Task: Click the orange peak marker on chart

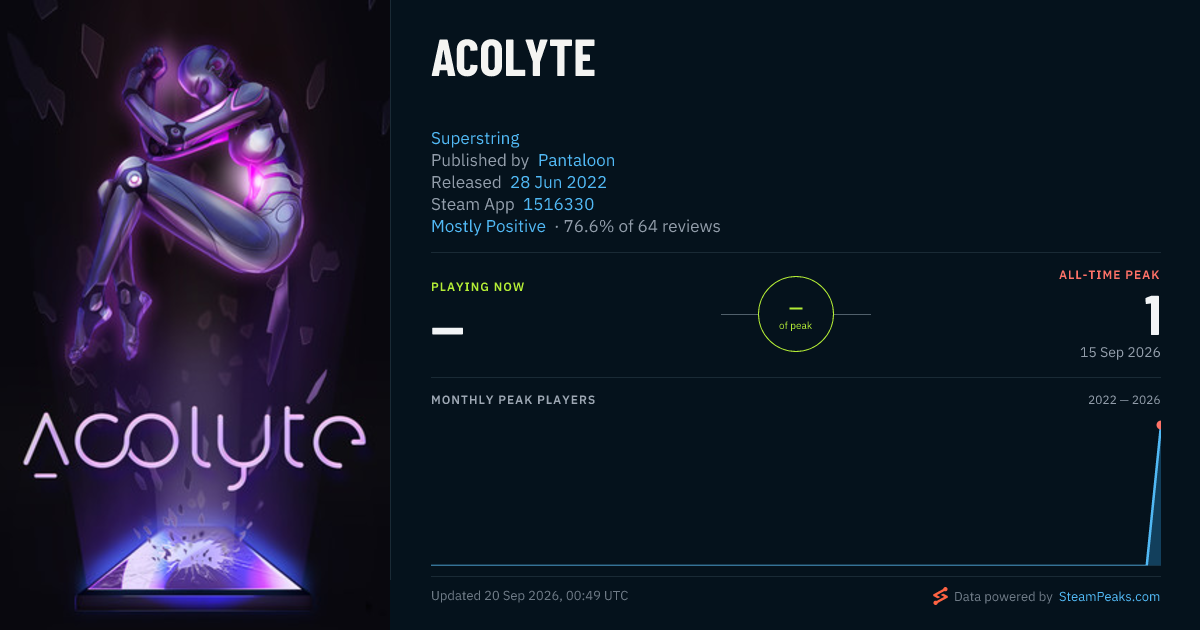Action: tap(1160, 425)
